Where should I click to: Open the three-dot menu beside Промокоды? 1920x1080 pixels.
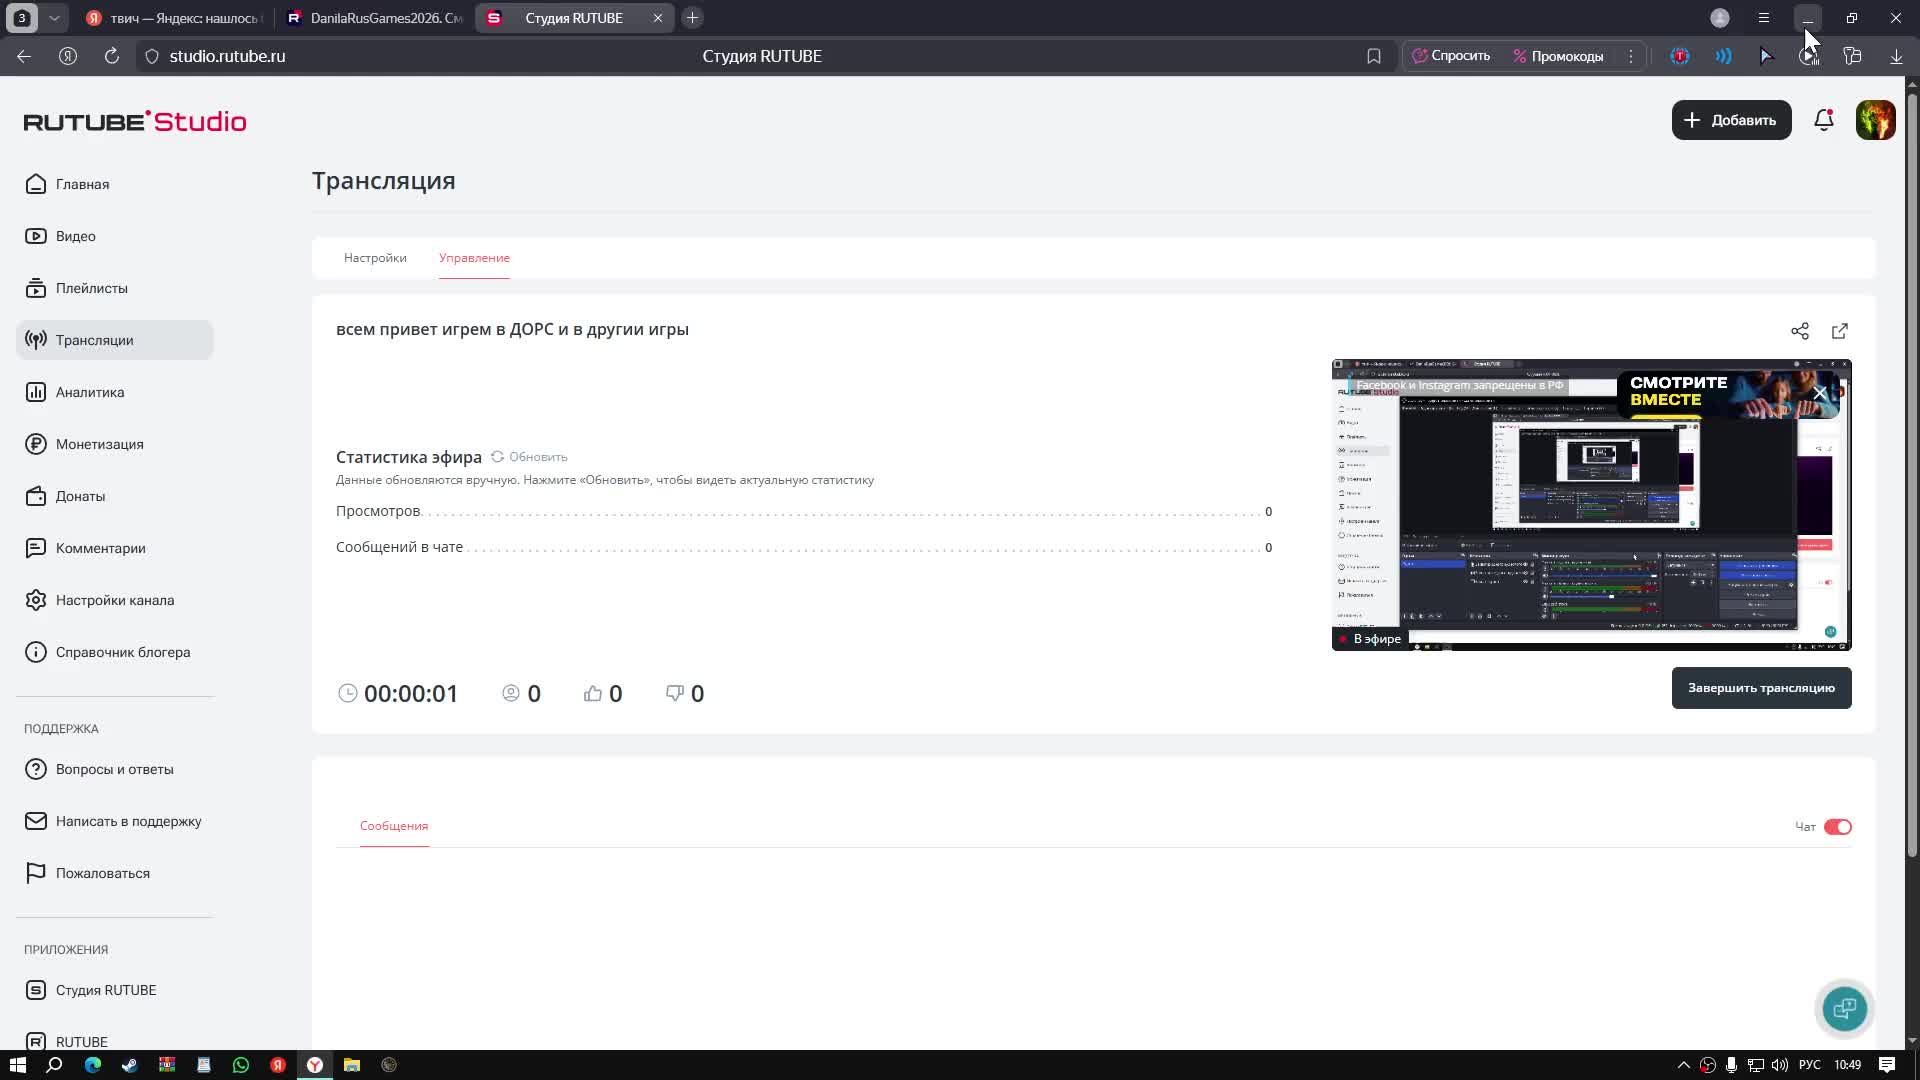[x=1631, y=56]
